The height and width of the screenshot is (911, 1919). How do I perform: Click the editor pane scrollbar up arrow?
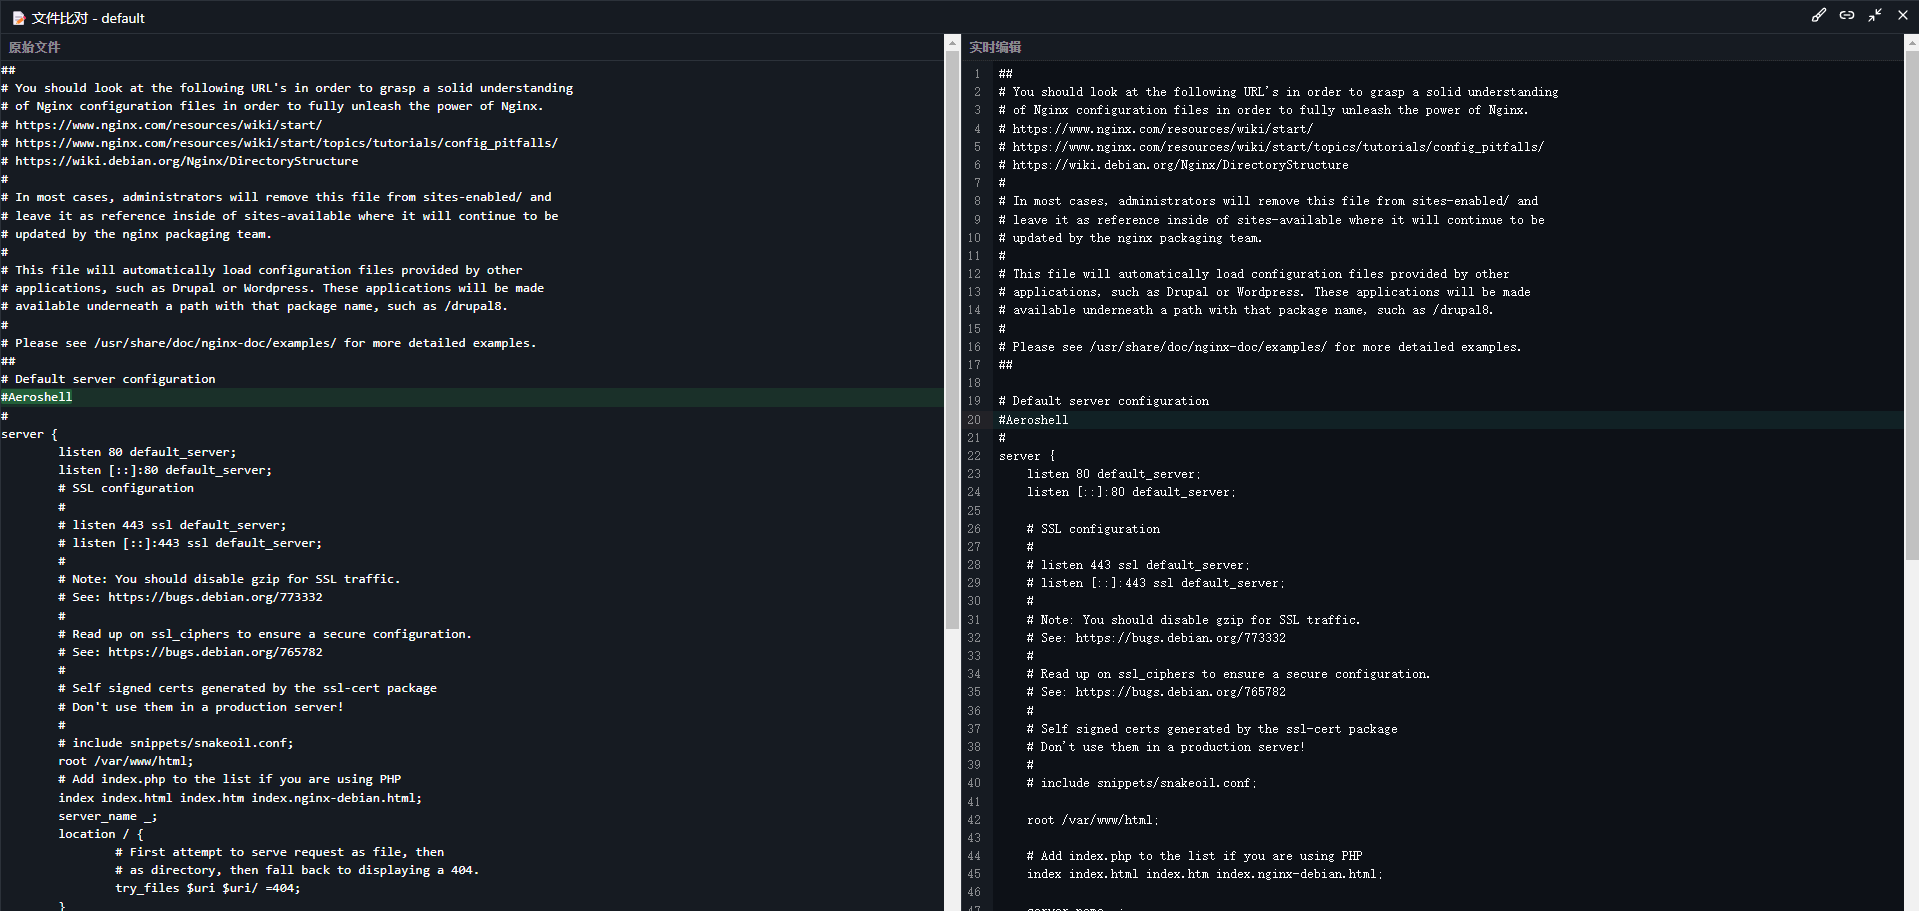1911,42
